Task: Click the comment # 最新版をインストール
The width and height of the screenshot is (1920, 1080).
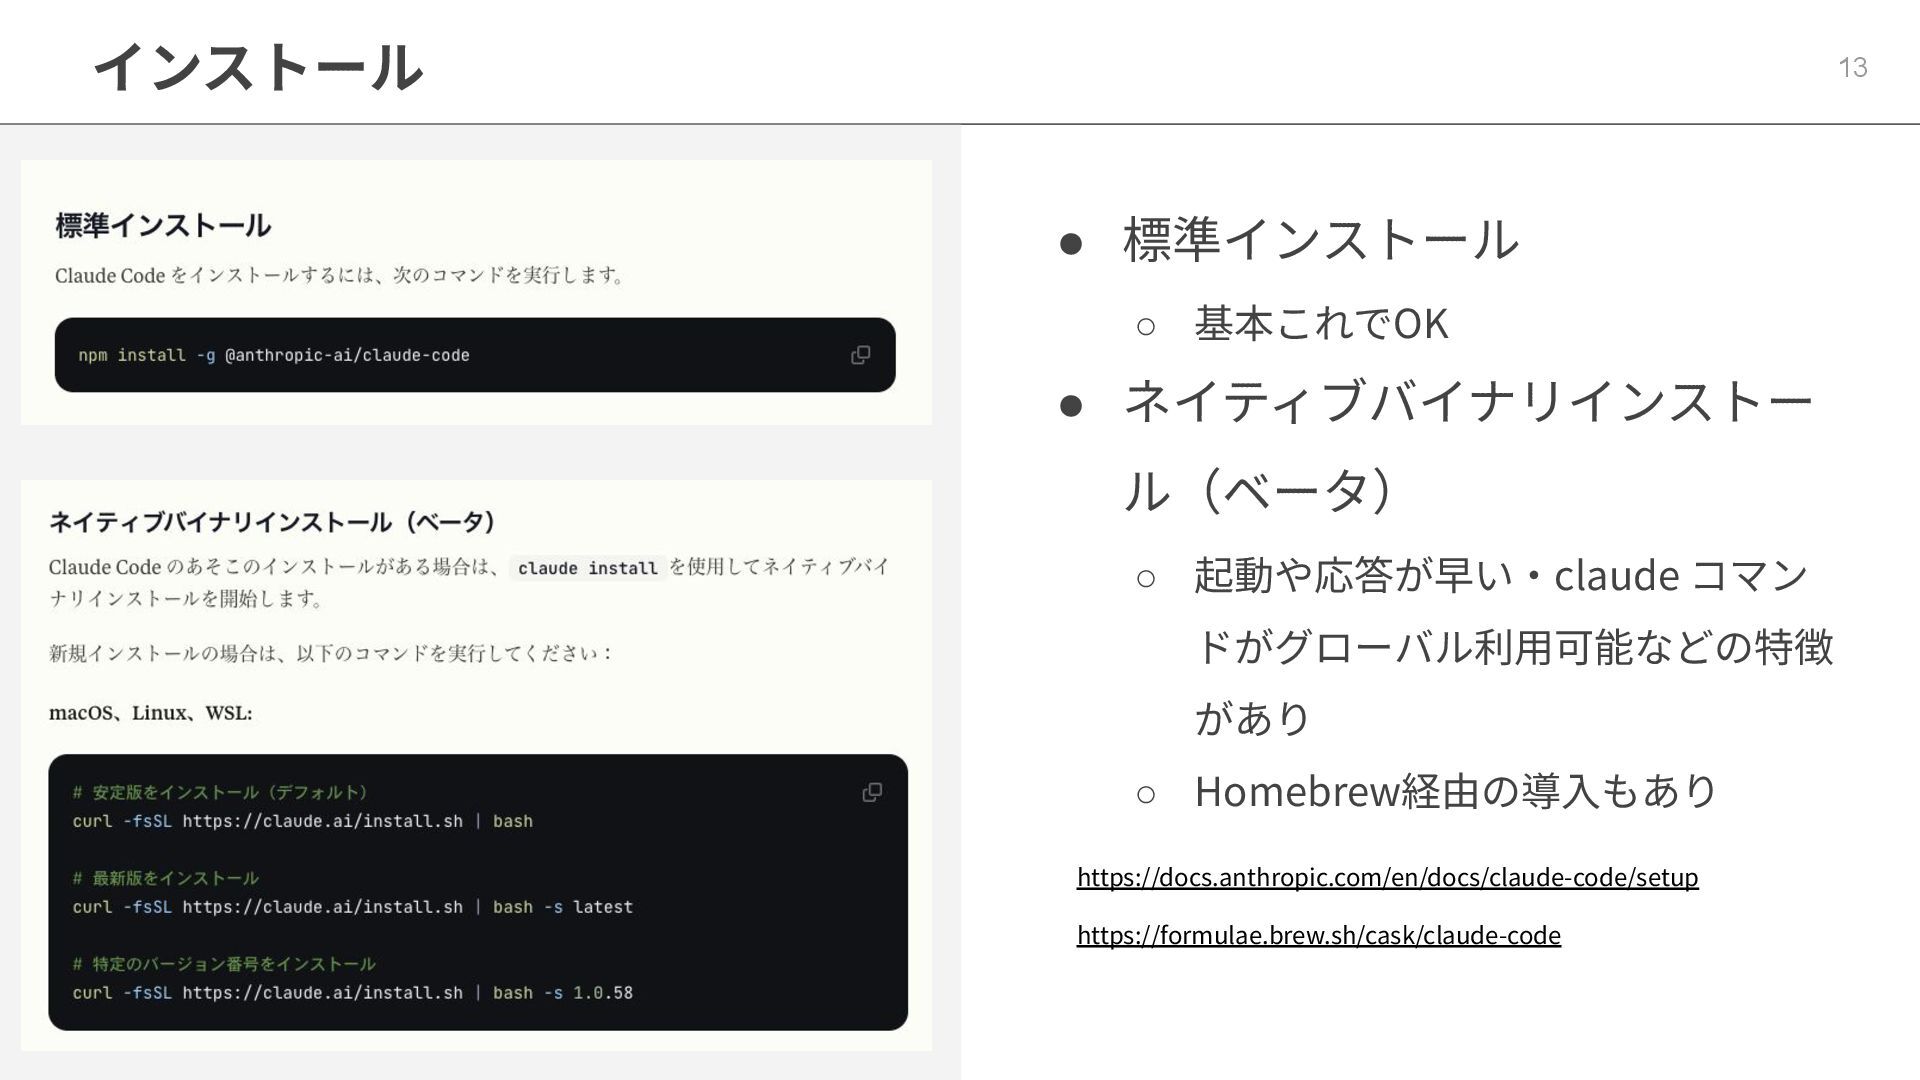Action: (165, 878)
